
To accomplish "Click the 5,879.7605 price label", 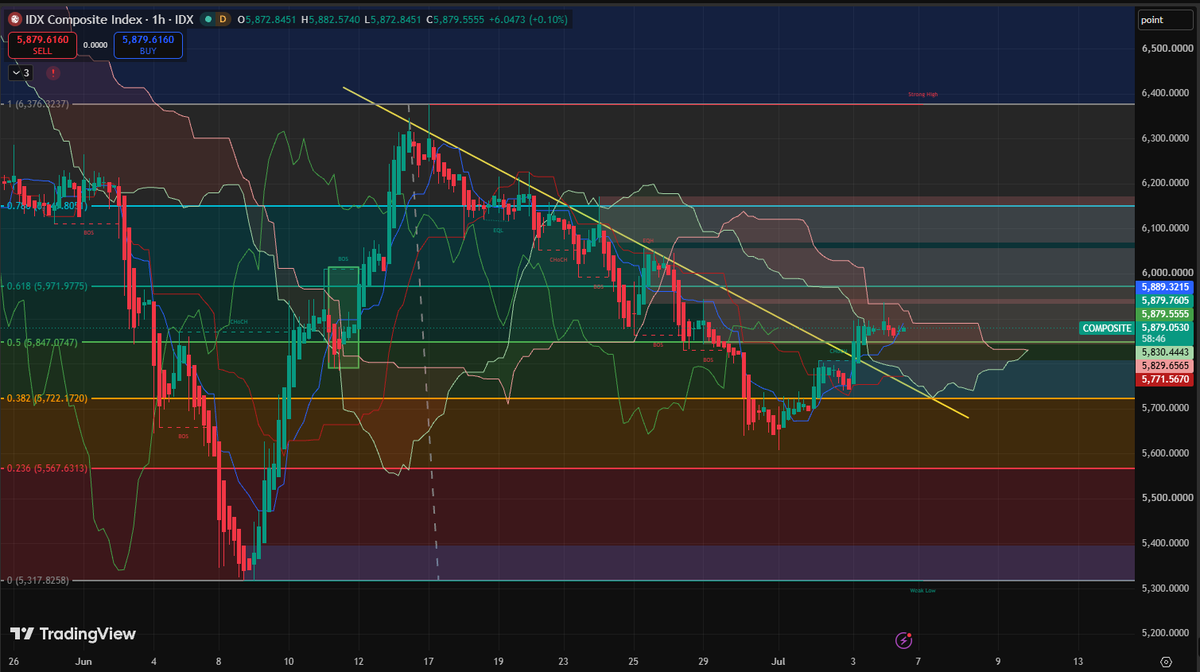I will point(1166,300).
